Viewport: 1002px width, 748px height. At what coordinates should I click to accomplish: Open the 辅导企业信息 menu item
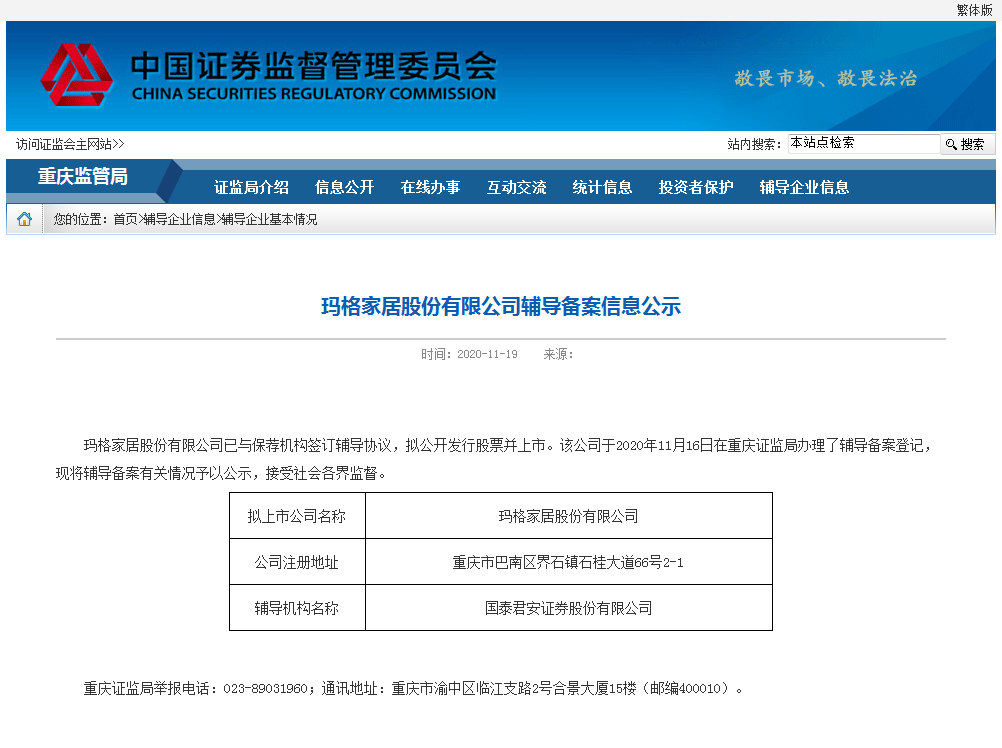(x=804, y=187)
